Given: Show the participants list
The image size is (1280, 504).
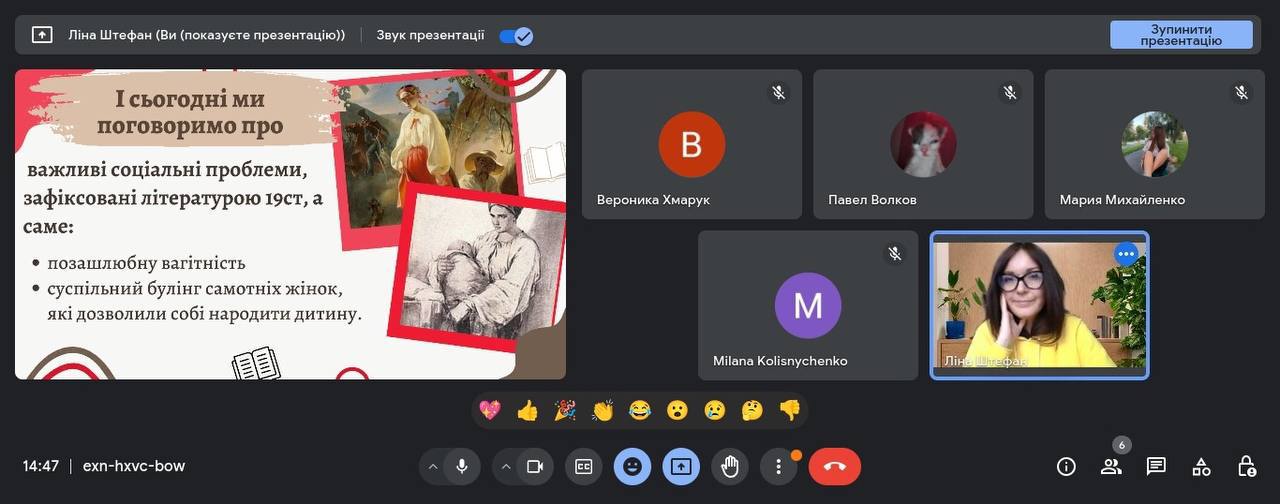Looking at the screenshot, I should click(x=1111, y=466).
